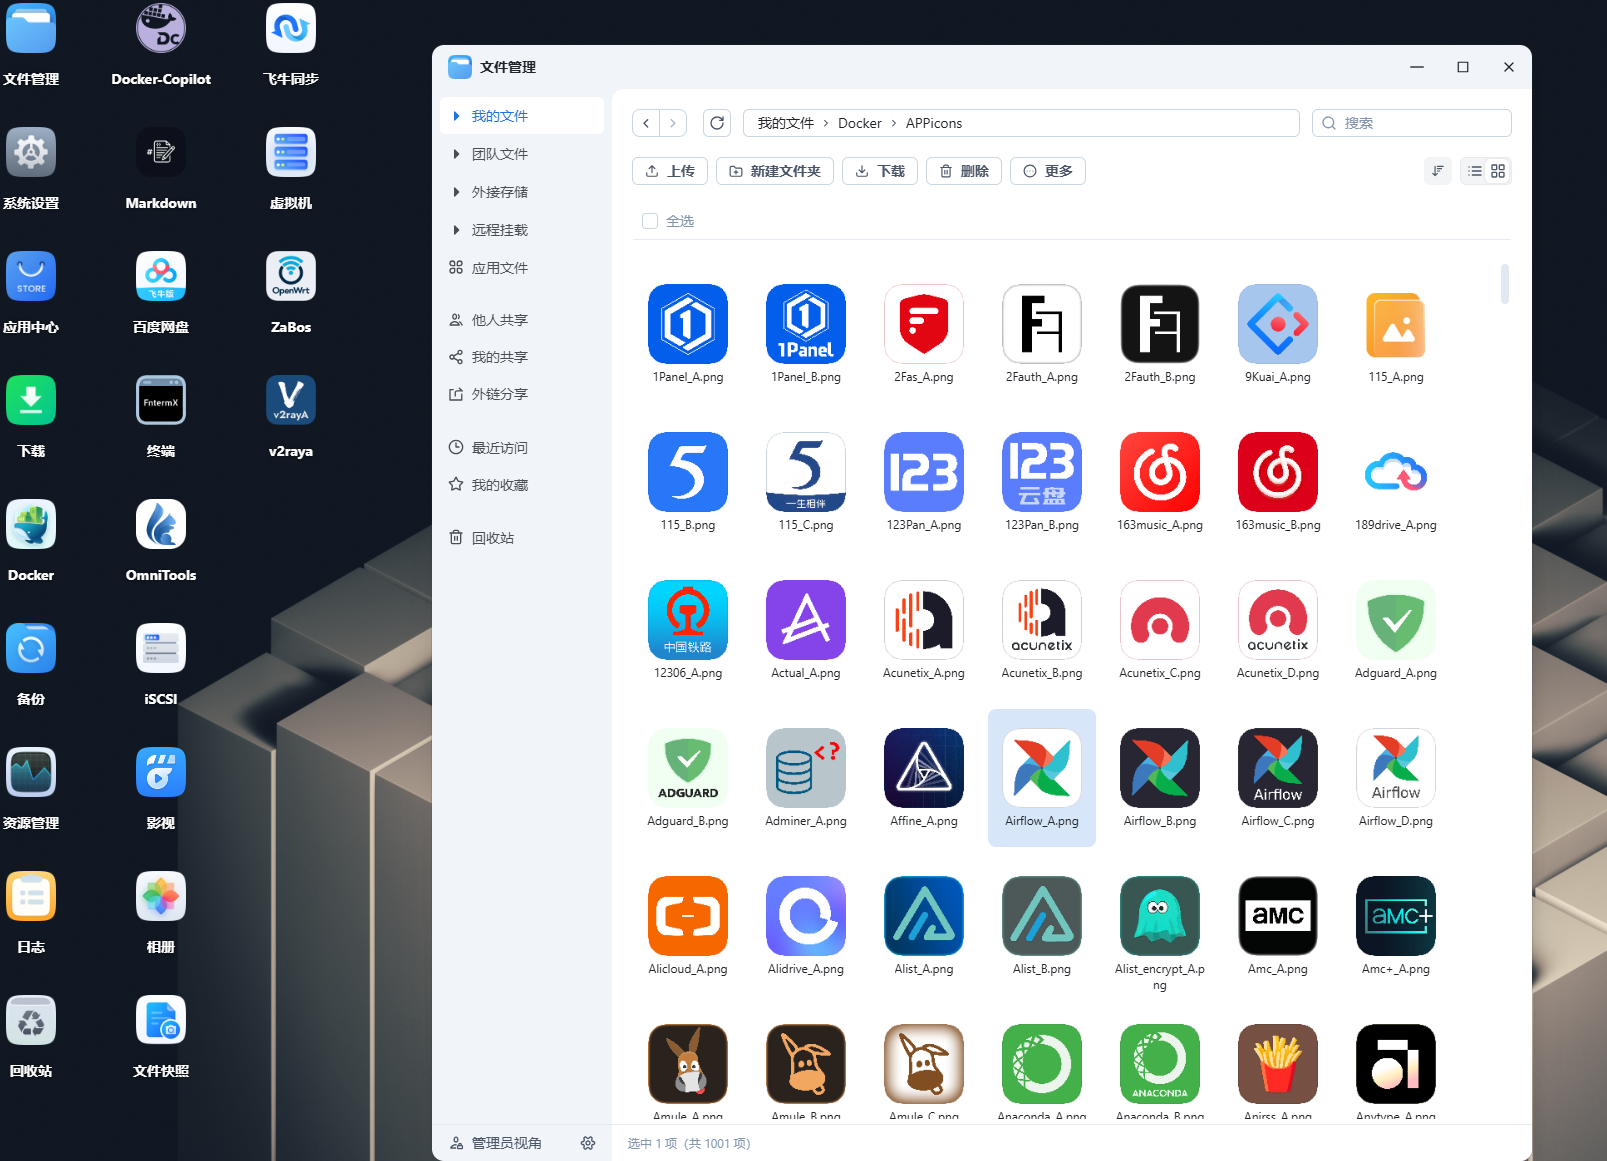1607x1161 pixels.
Task: Switch to grid view
Action: point(1498,171)
